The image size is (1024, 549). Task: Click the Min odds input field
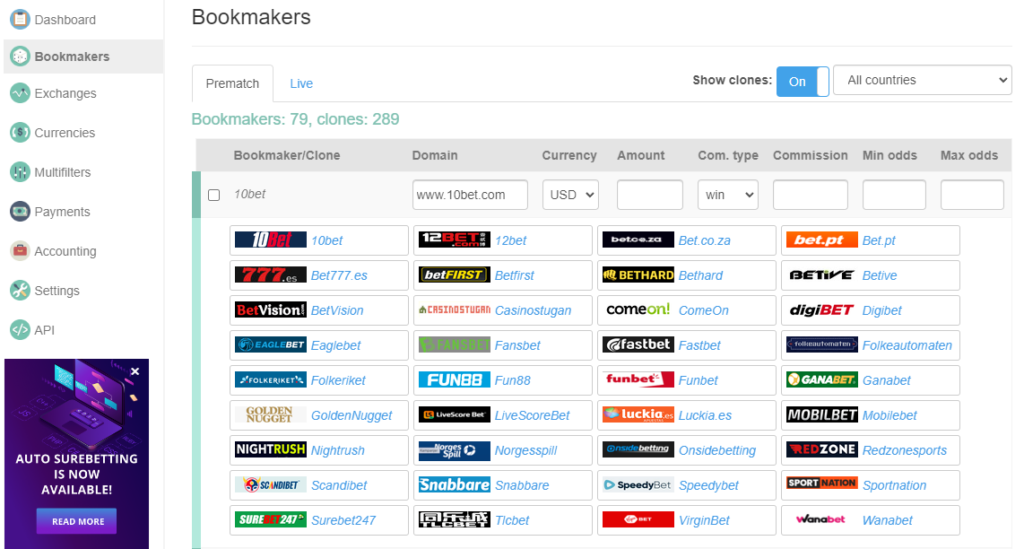pyautogui.click(x=894, y=195)
